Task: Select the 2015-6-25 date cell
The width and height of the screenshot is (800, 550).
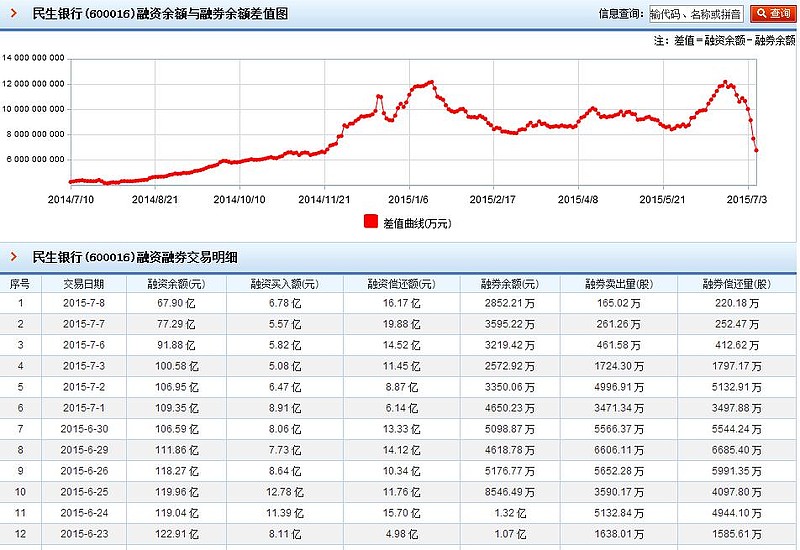Action: 84,492
